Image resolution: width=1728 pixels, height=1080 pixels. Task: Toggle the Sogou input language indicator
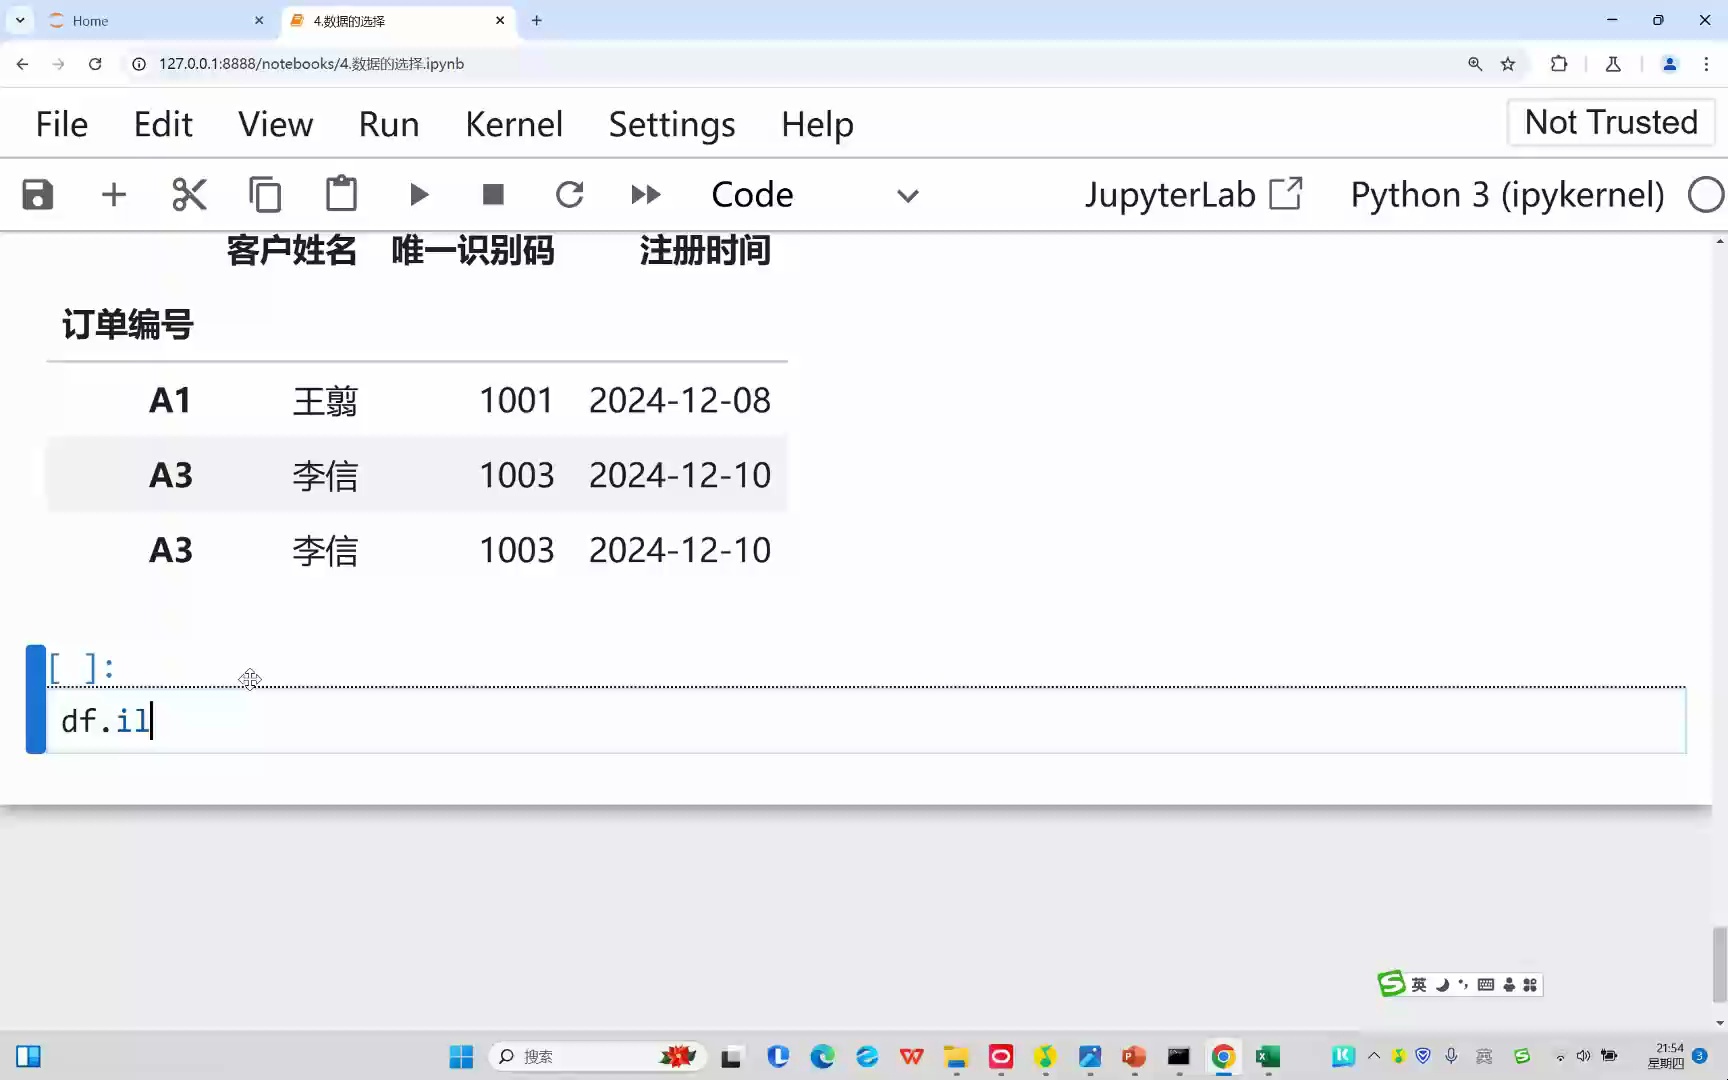(1419, 985)
